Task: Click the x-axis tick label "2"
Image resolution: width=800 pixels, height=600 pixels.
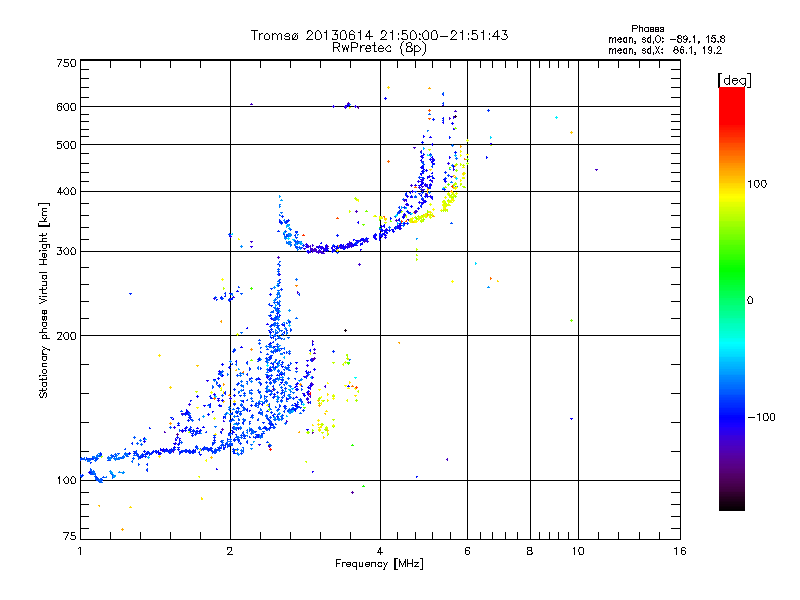Action: point(230,551)
